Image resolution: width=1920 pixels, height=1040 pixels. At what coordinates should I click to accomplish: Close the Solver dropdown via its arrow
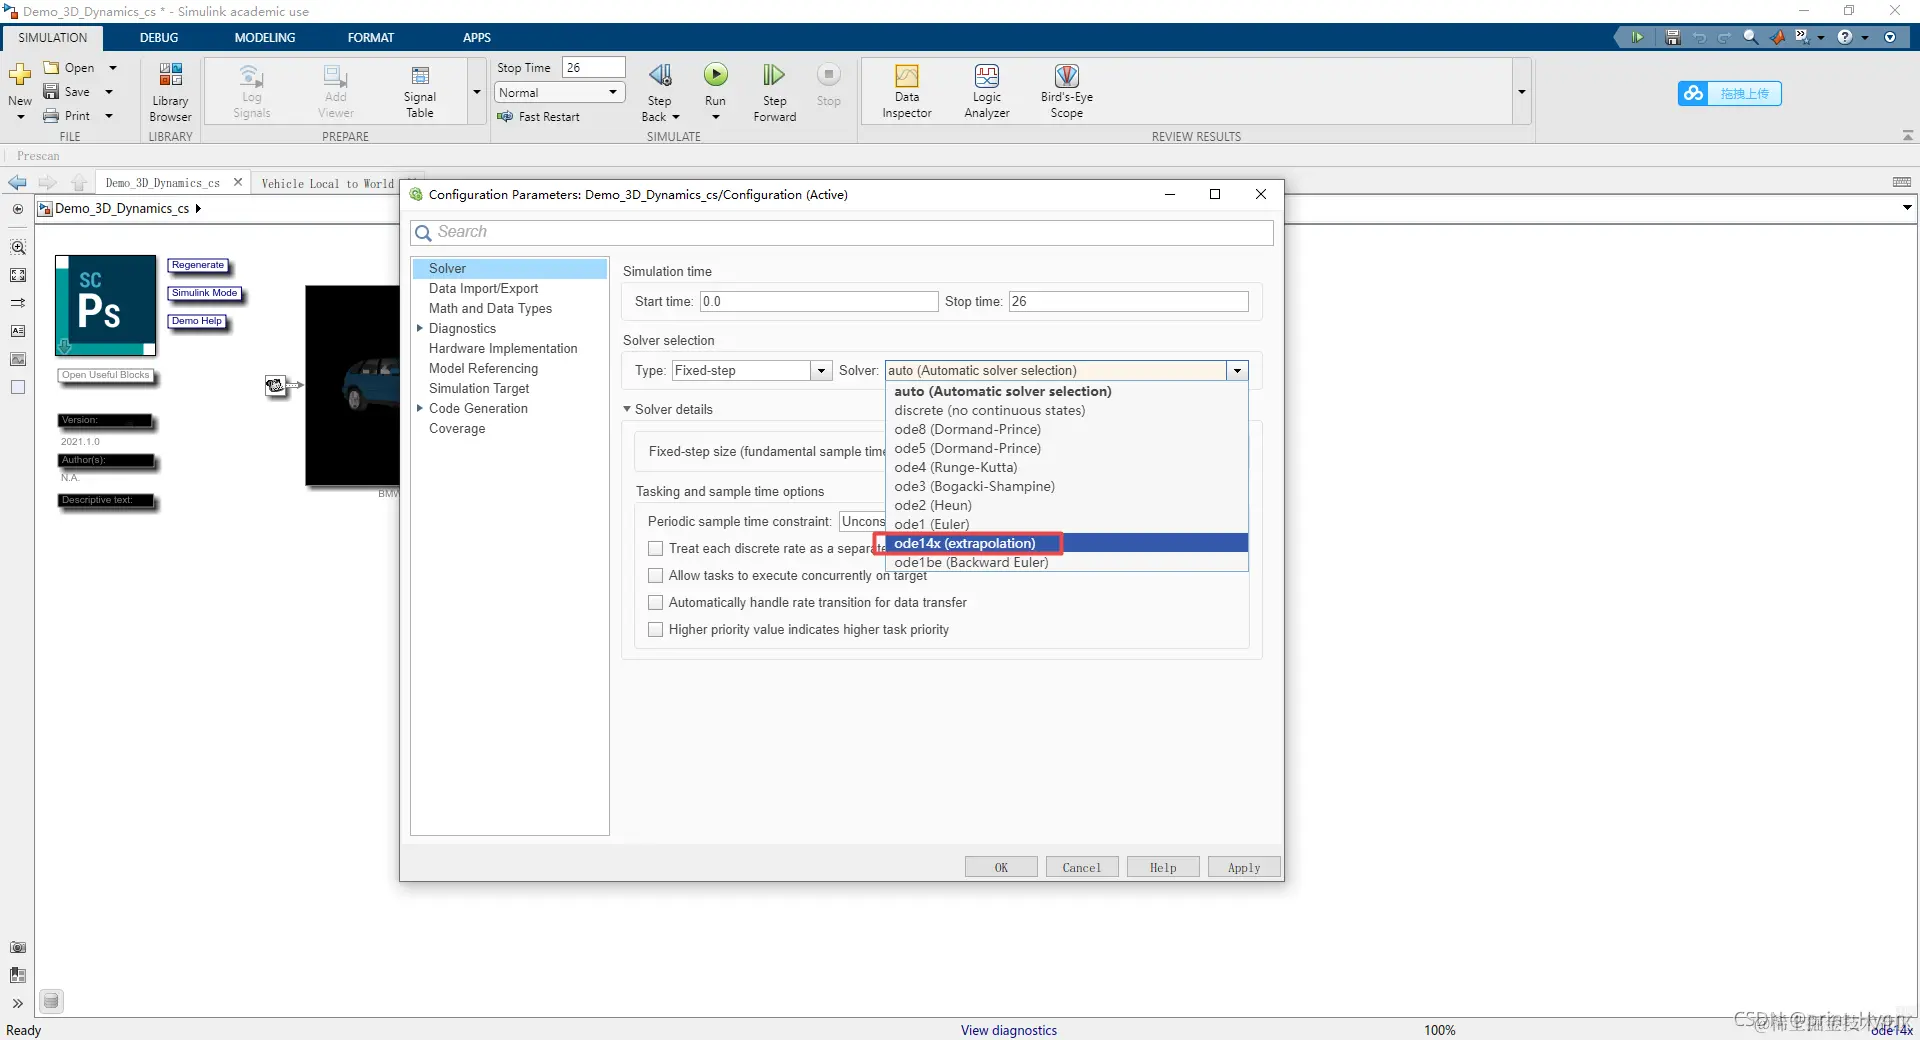pyautogui.click(x=1238, y=370)
